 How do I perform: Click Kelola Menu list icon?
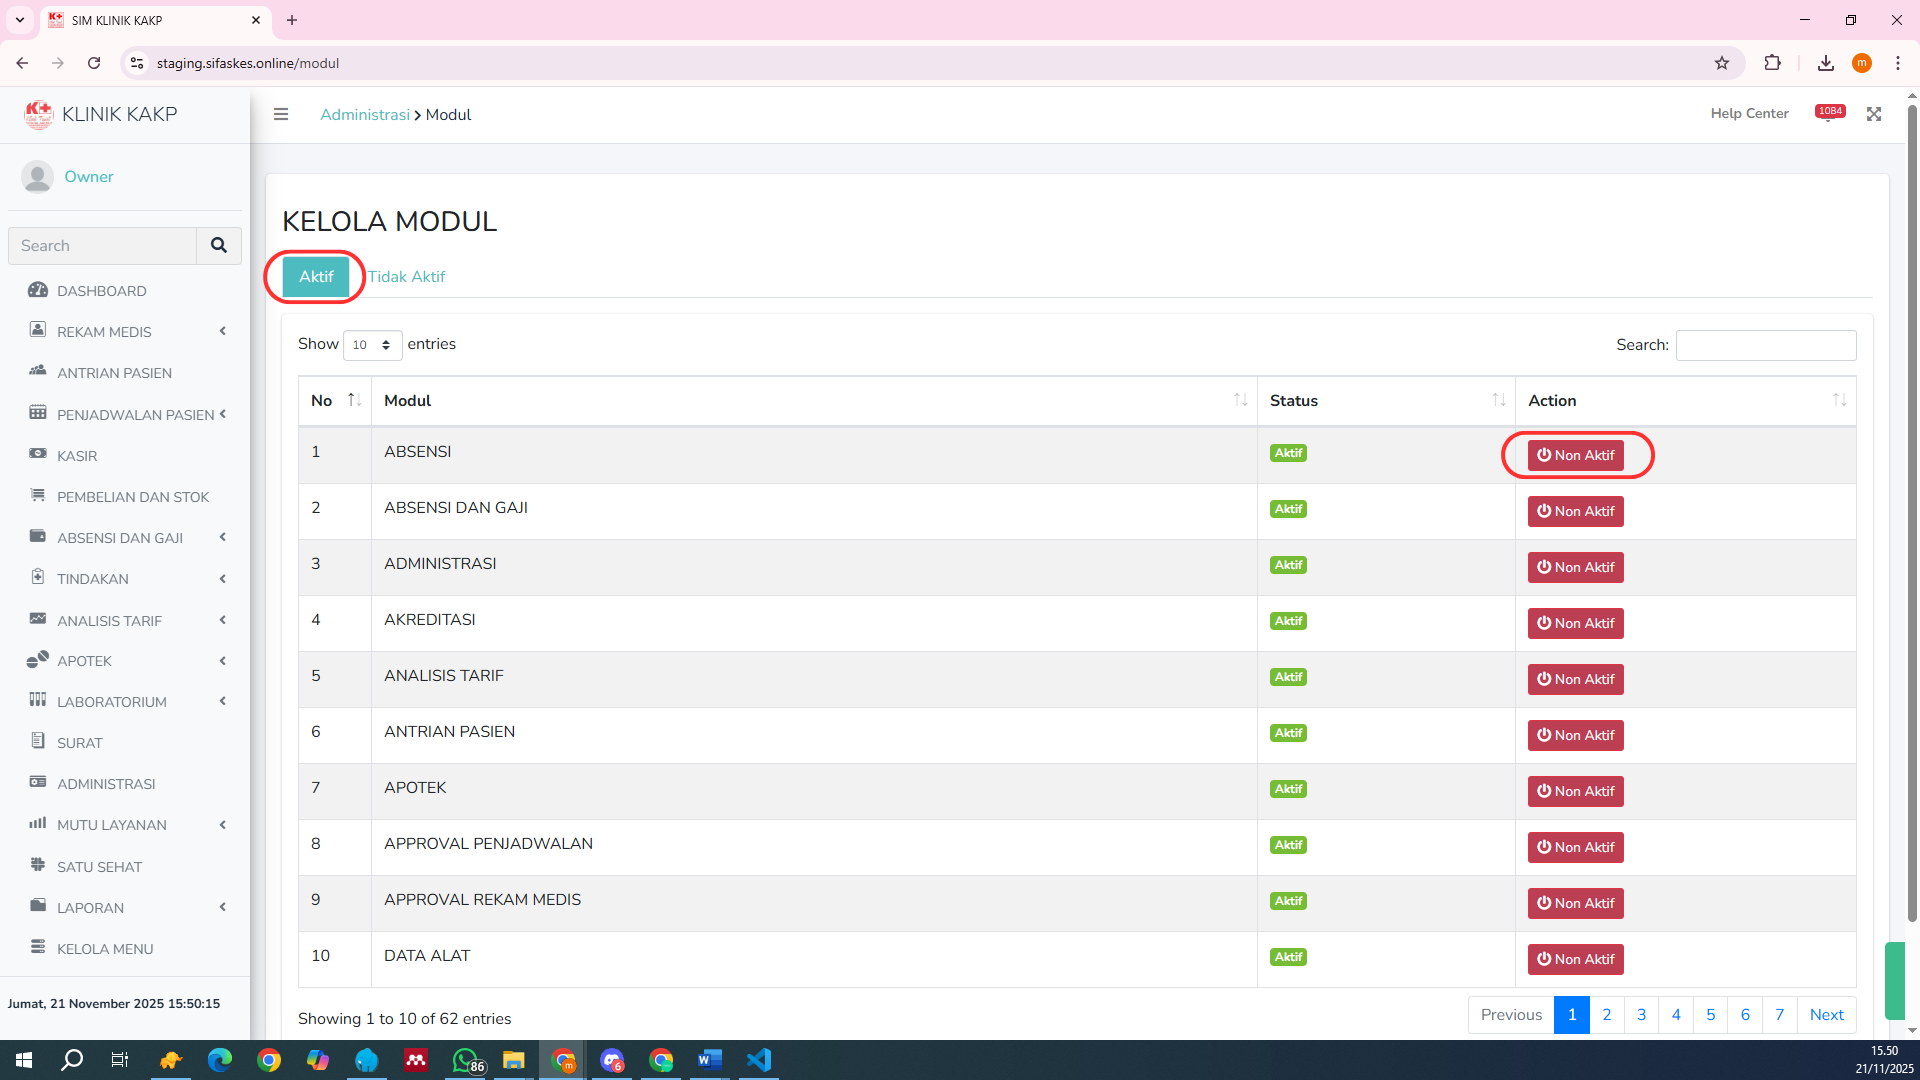(38, 947)
